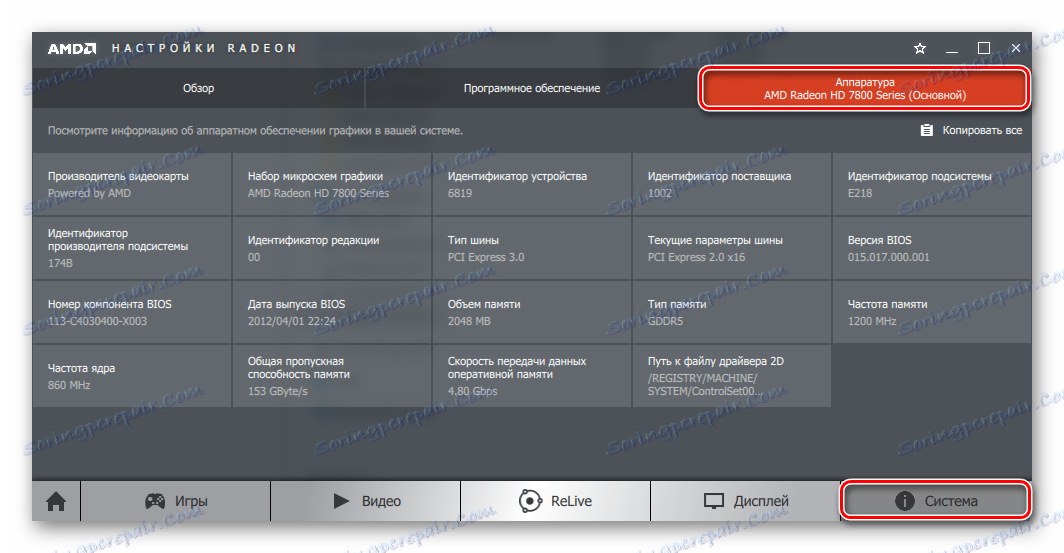Switch to the Обзор tab
Viewport: 1064px width, 553px height.
click(x=198, y=88)
